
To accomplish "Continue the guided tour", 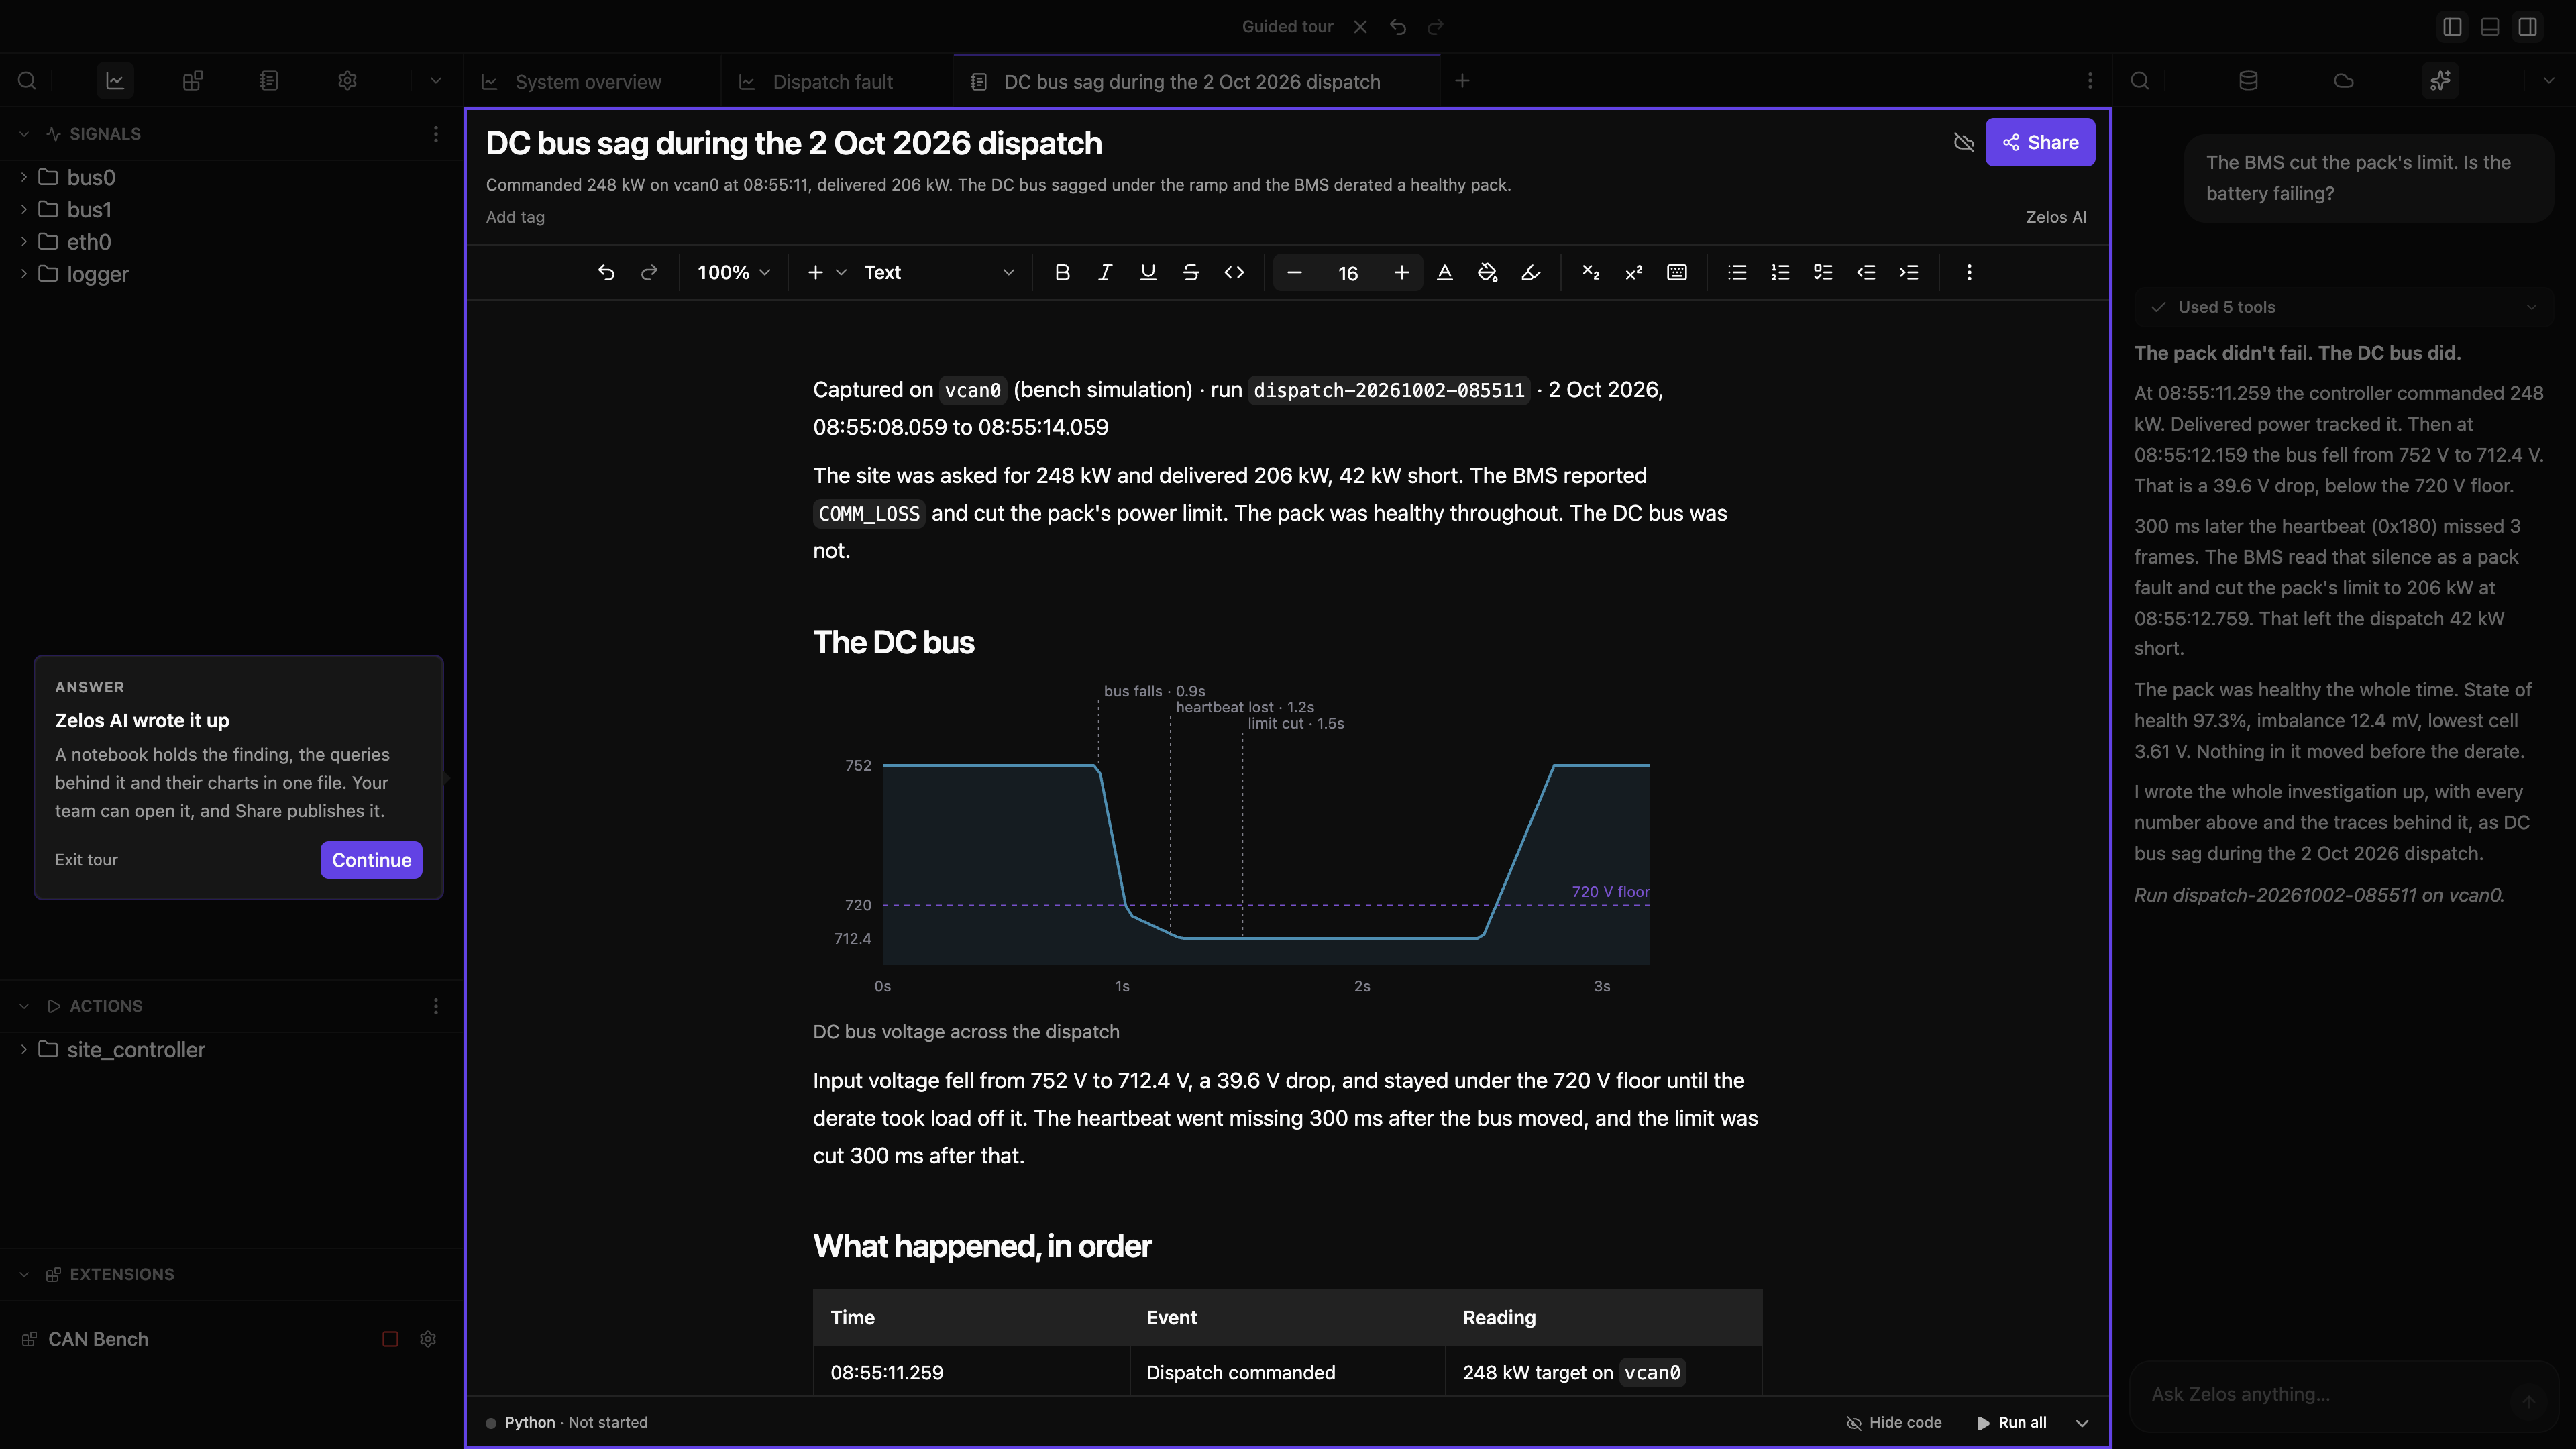I will pyautogui.click(x=371, y=860).
